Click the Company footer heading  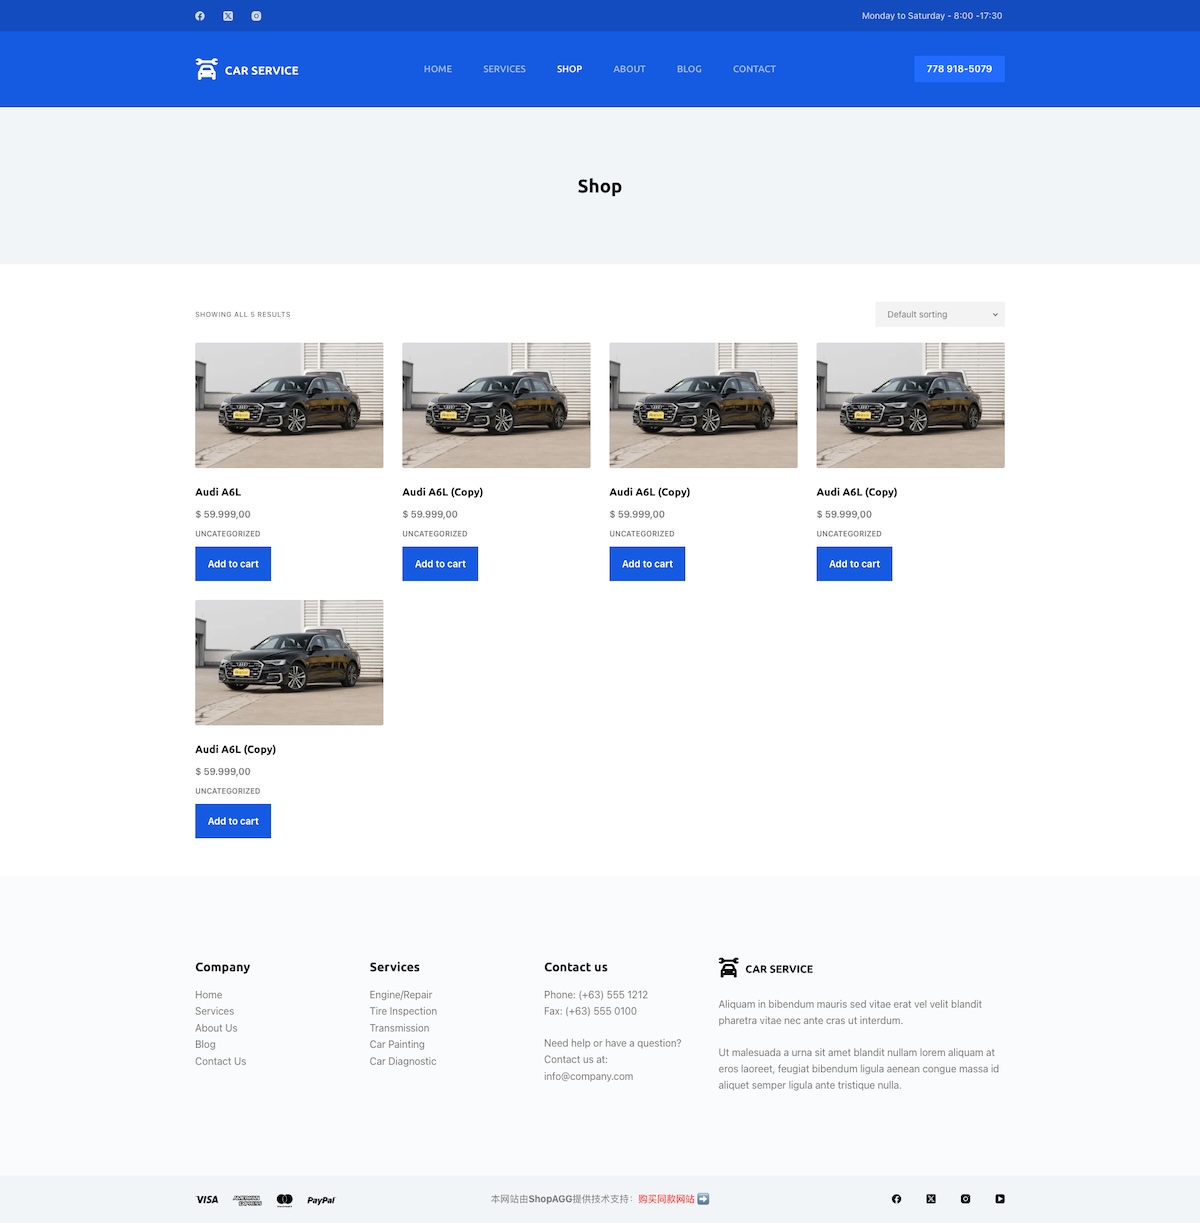(223, 967)
